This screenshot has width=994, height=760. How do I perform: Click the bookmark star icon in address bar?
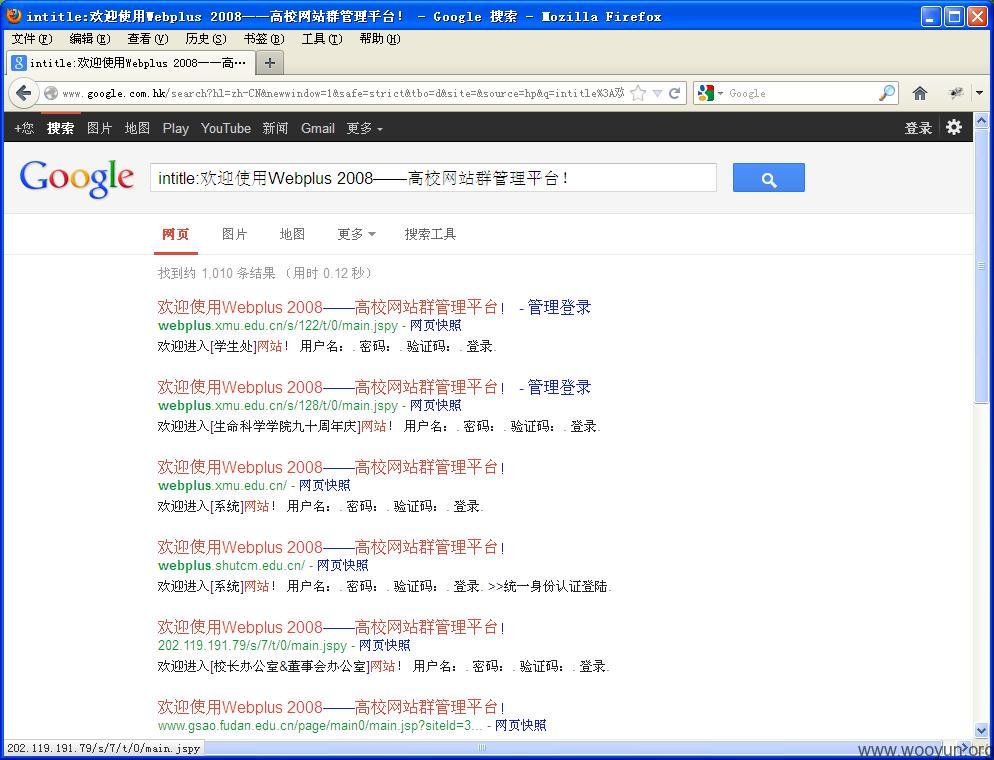(x=638, y=93)
